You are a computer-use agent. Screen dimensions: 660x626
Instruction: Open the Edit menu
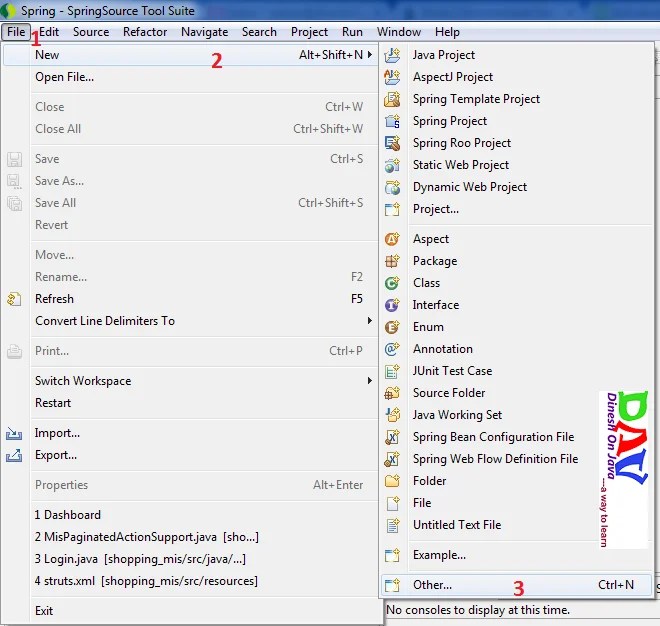[49, 32]
